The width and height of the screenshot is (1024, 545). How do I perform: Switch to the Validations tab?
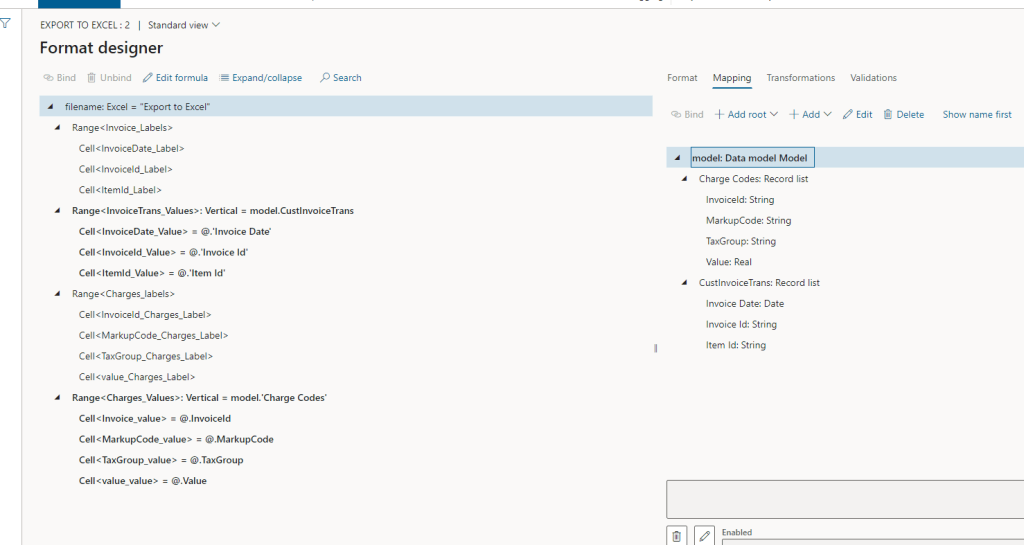pyautogui.click(x=873, y=78)
